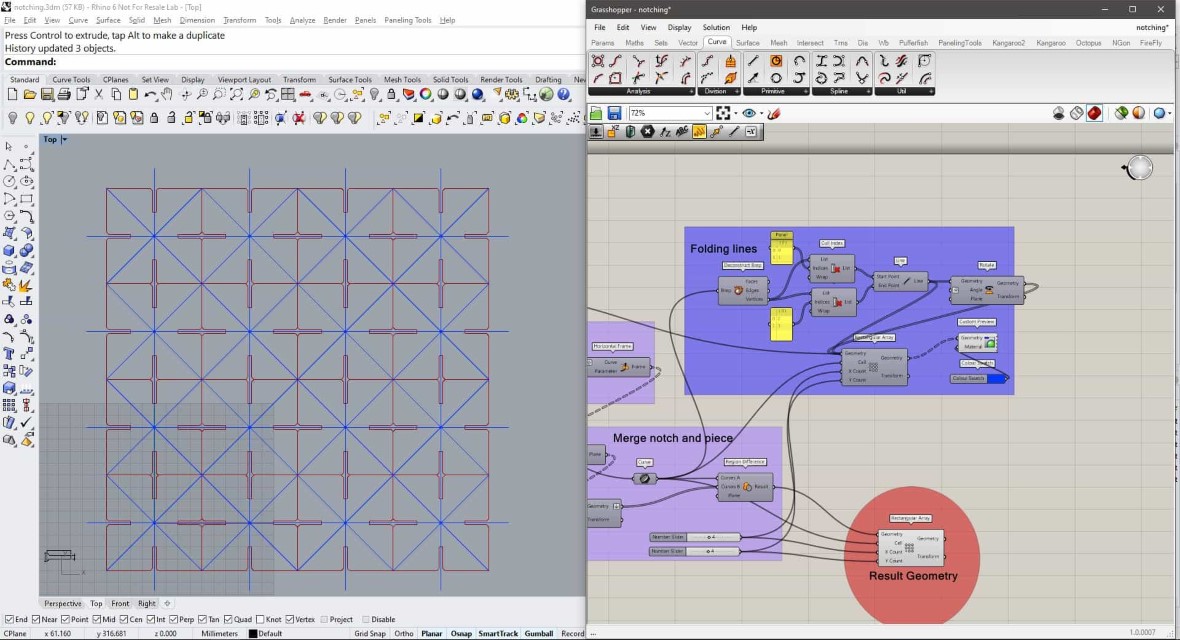Screen dimensions: 1180x640
Task: Click the Planar status bar button
Action: point(431,633)
